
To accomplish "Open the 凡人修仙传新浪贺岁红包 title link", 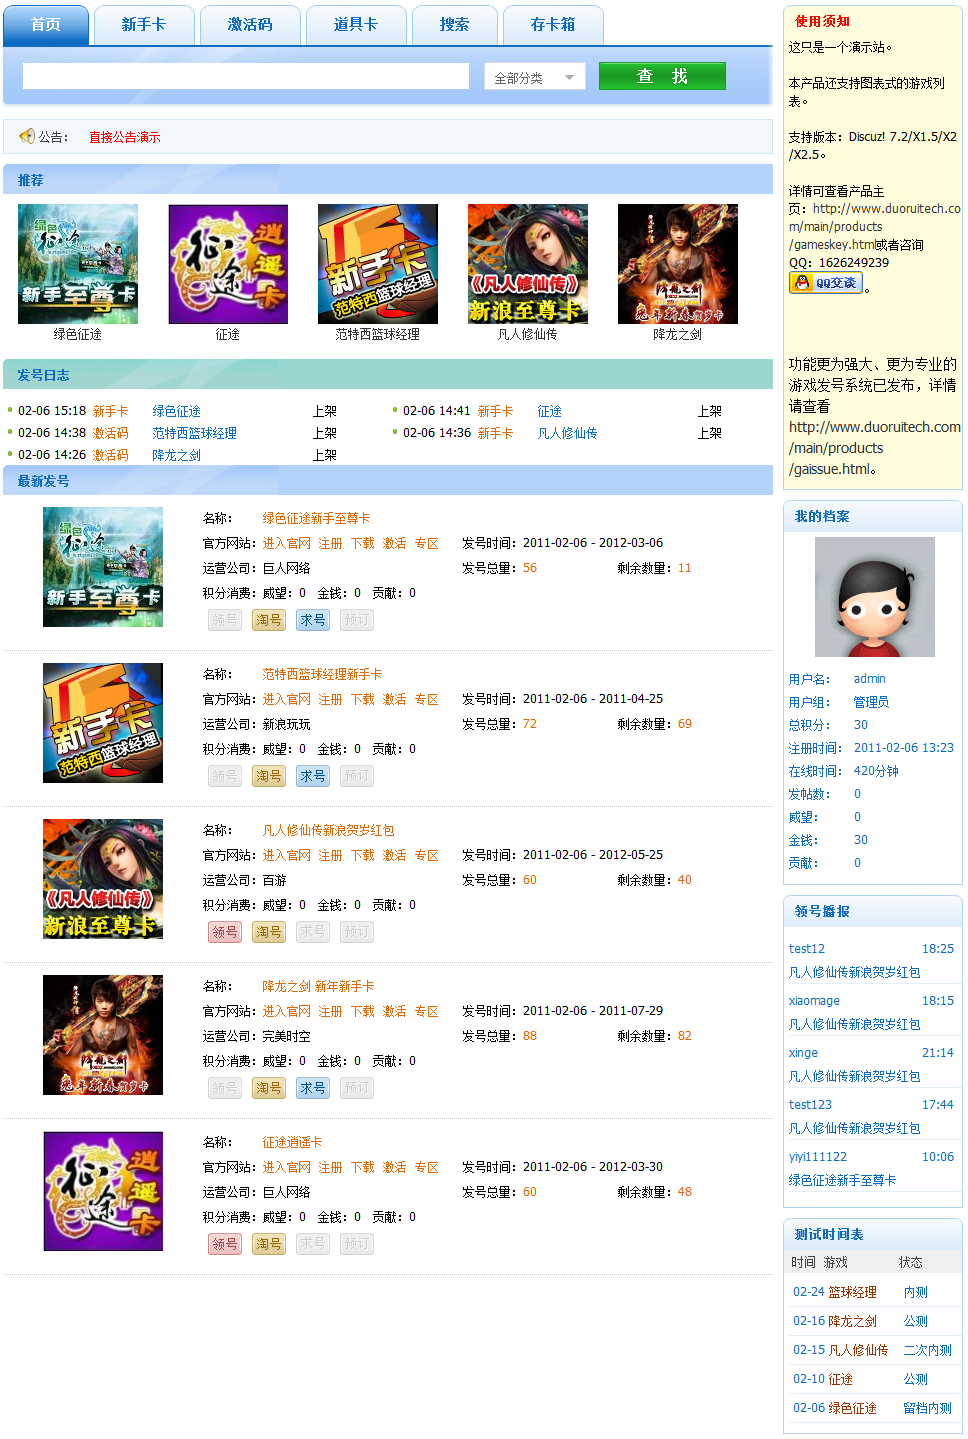I will (x=328, y=830).
